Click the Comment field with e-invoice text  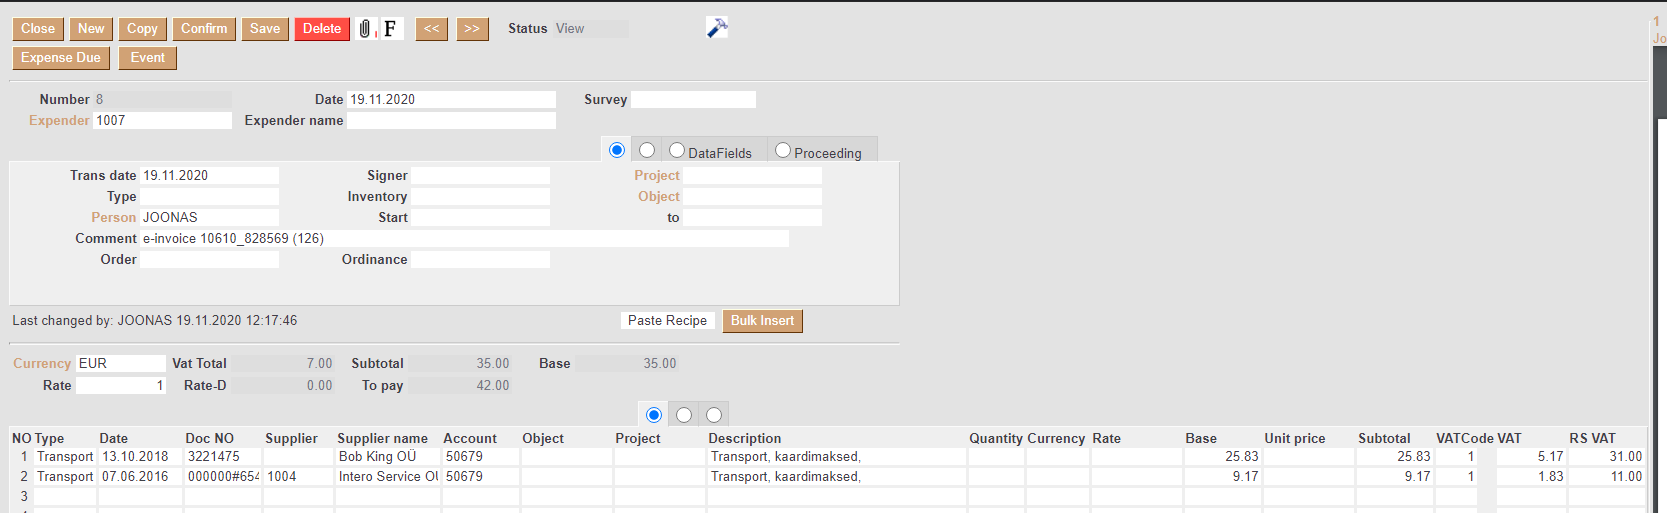(x=464, y=238)
